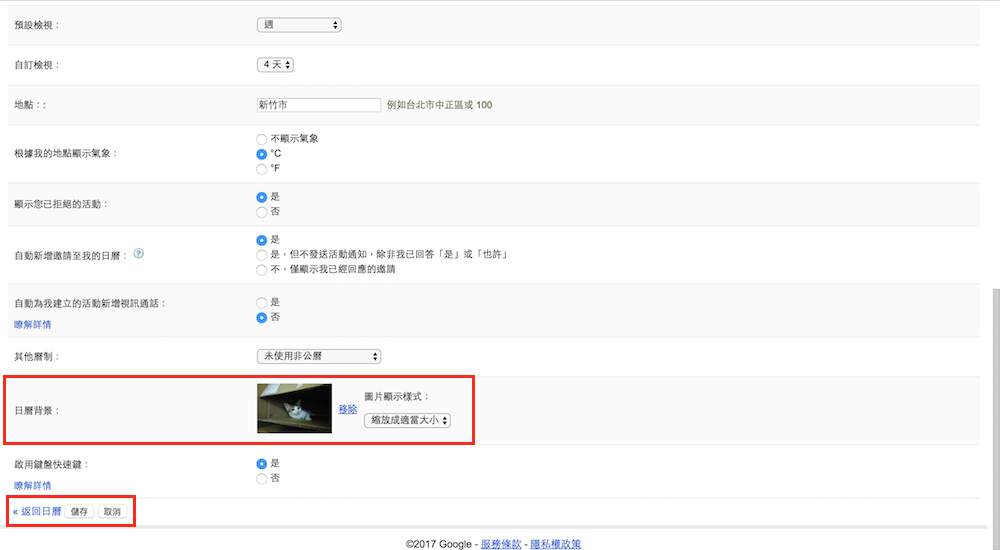
Task: Open the help icon beside 自動新增邀請至我的日曆
Action: click(138, 254)
